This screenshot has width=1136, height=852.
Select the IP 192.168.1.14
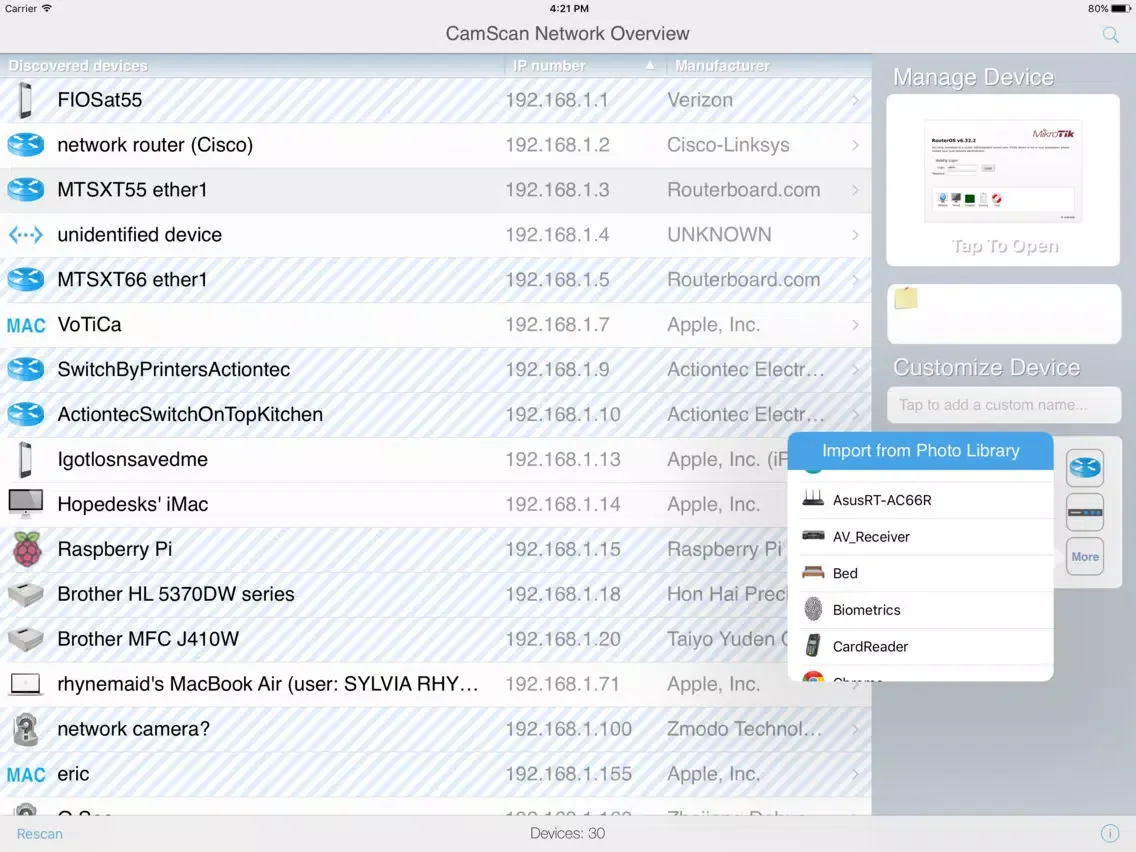tap(563, 504)
